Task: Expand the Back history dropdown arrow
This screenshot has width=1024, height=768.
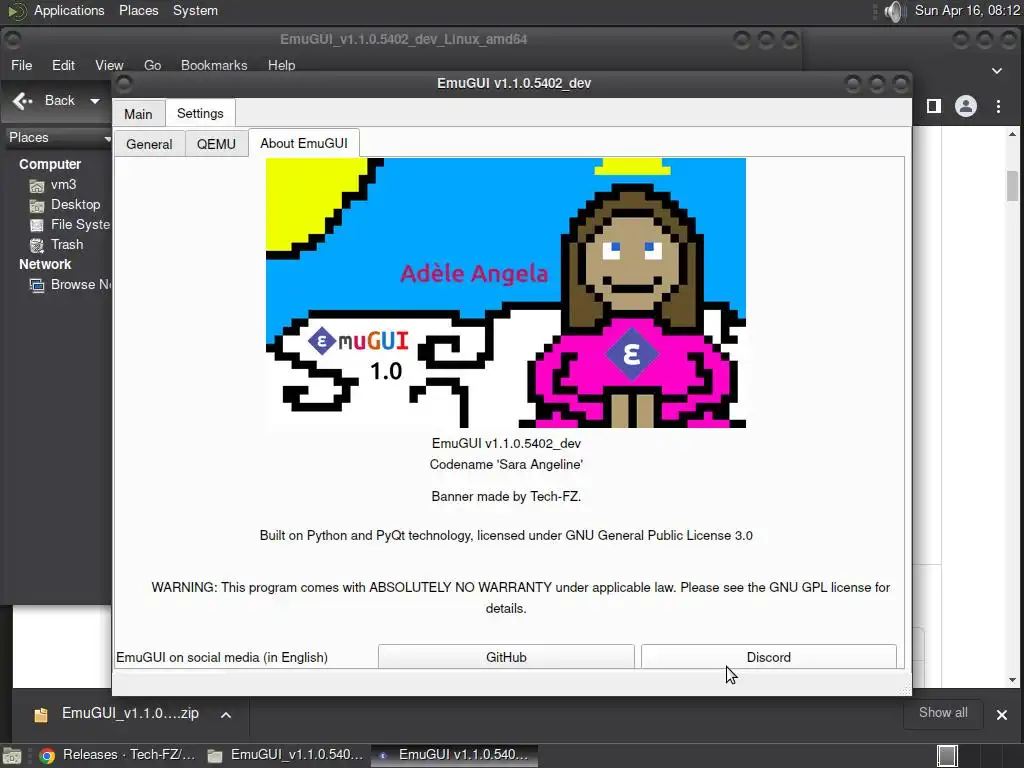Action: [x=95, y=101]
